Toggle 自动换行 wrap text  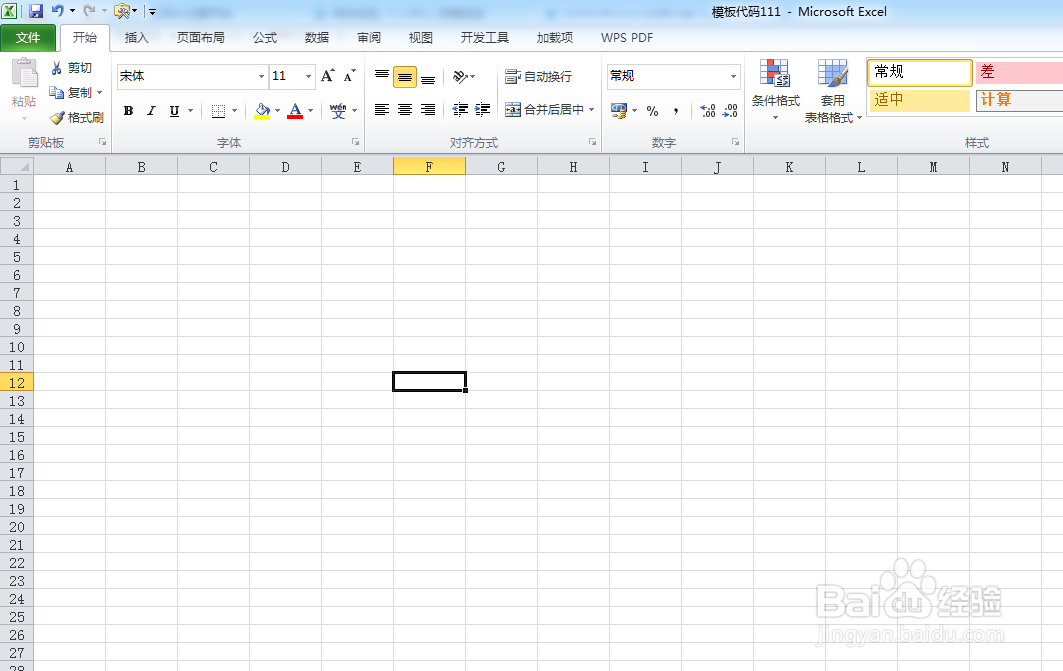pyautogui.click(x=538, y=77)
